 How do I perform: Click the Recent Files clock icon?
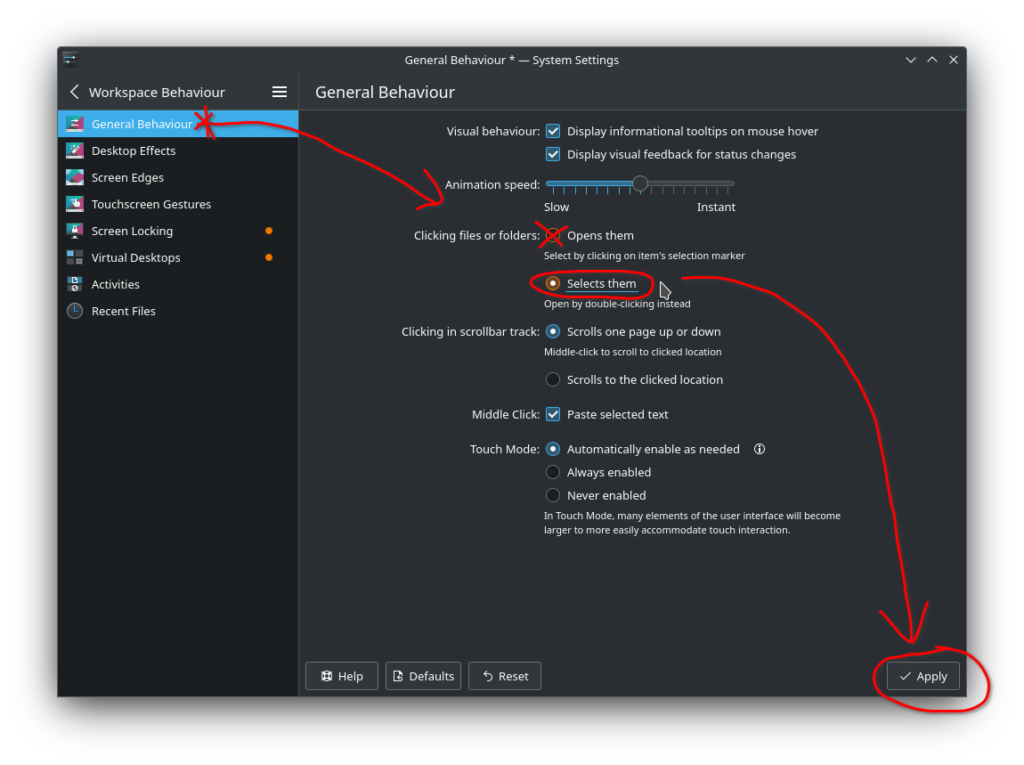tap(75, 311)
